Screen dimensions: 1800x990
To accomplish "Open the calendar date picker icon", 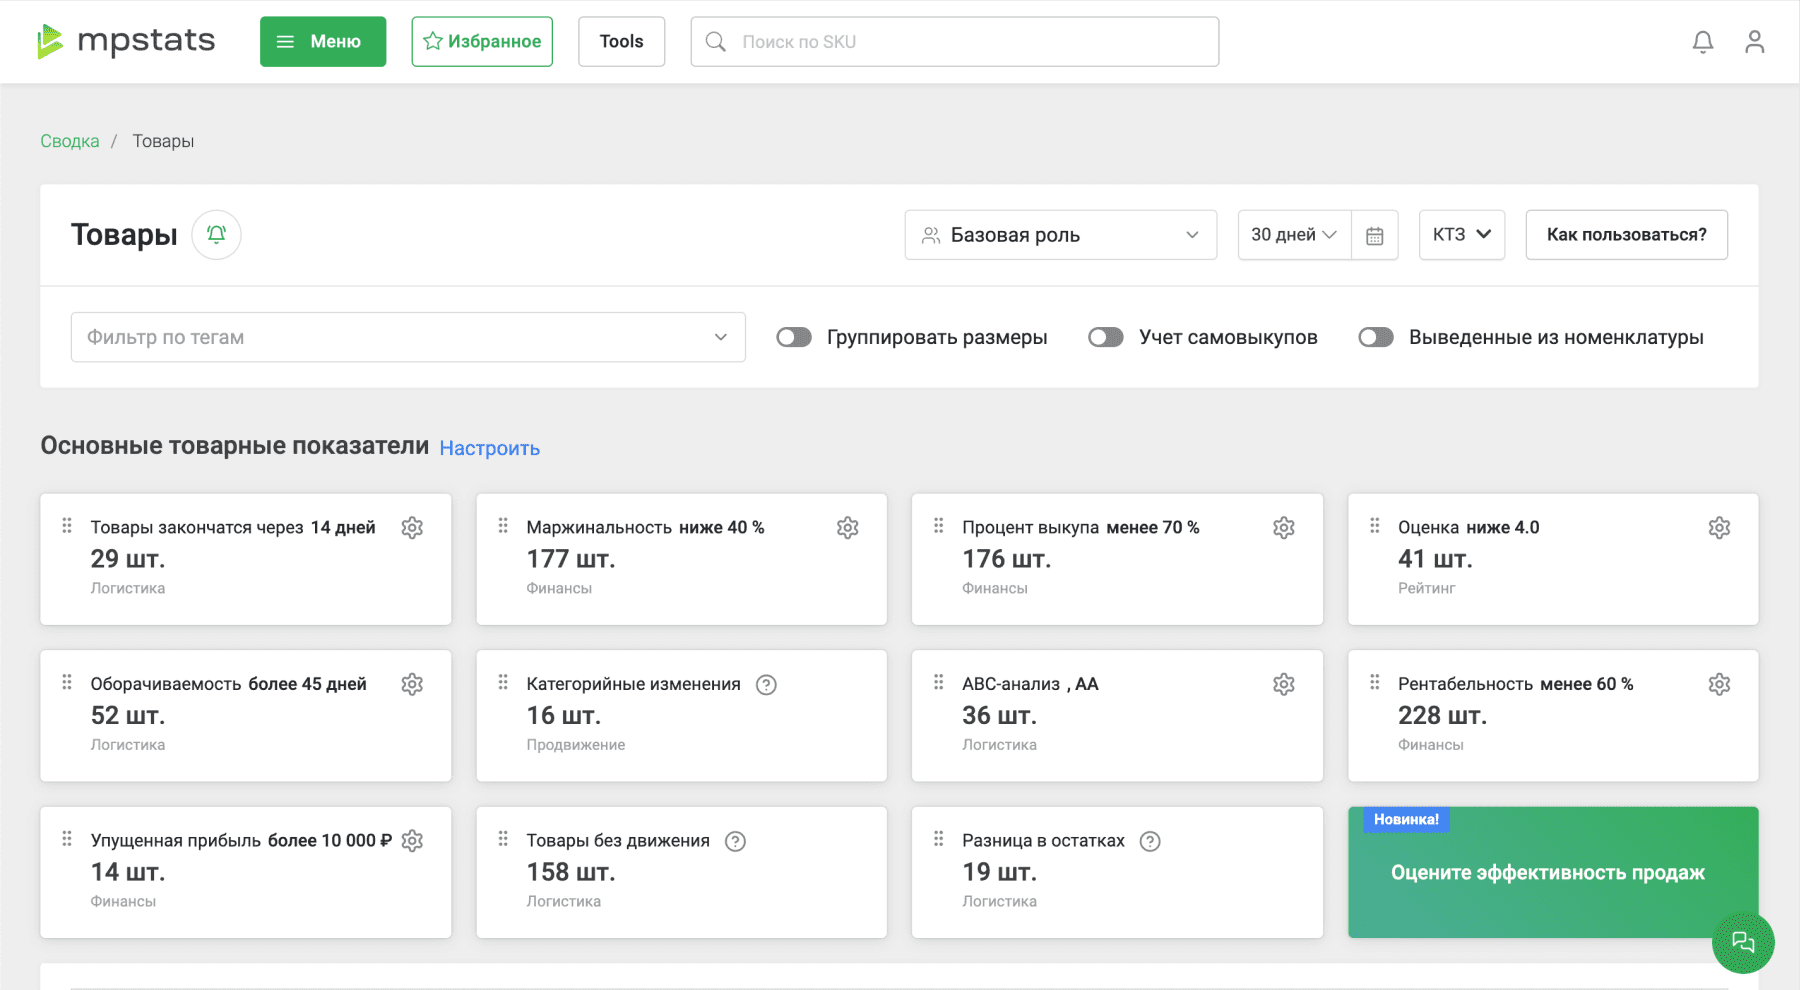I will point(1374,235).
